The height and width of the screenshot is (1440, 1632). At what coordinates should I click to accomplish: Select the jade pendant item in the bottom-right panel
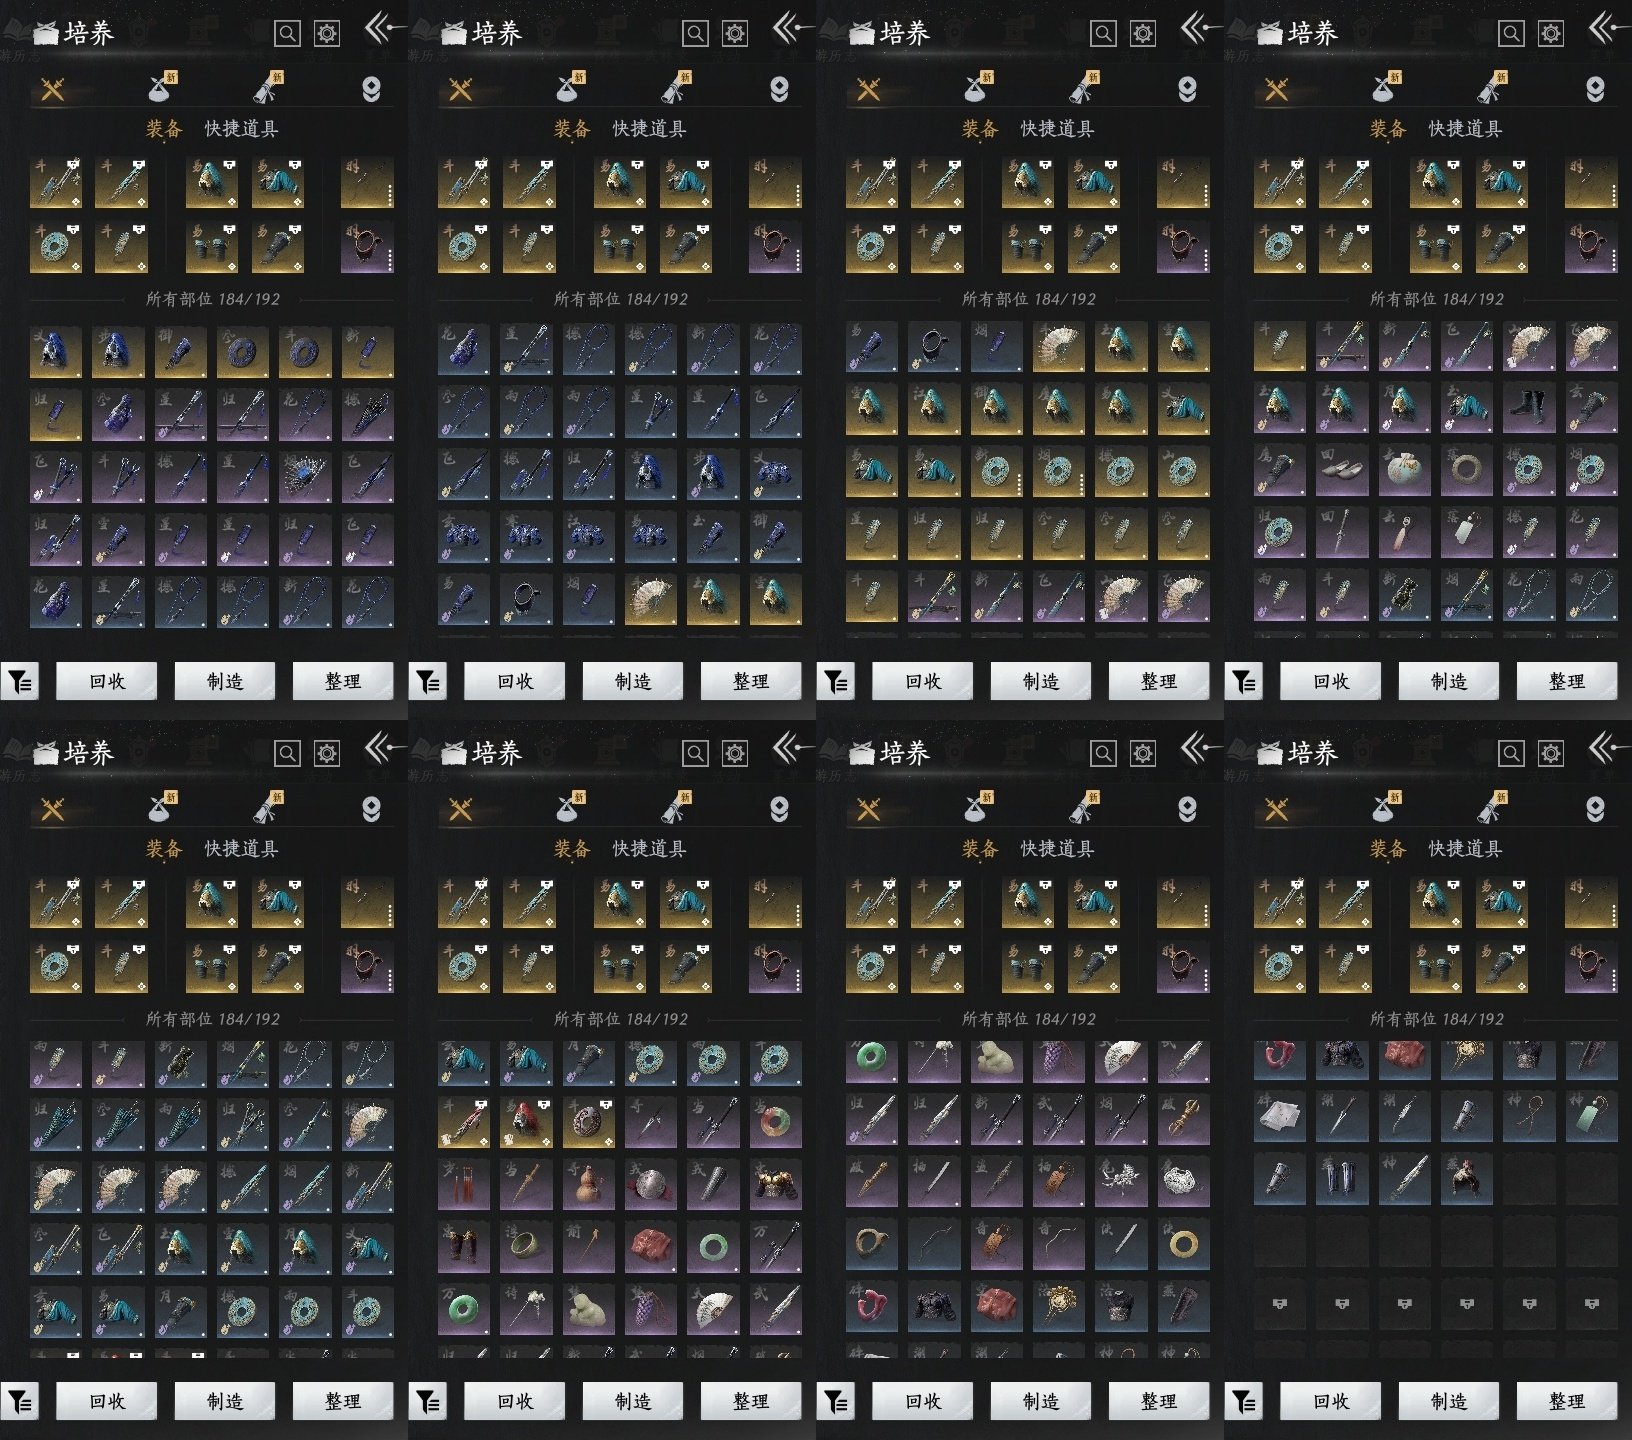click(1591, 1117)
